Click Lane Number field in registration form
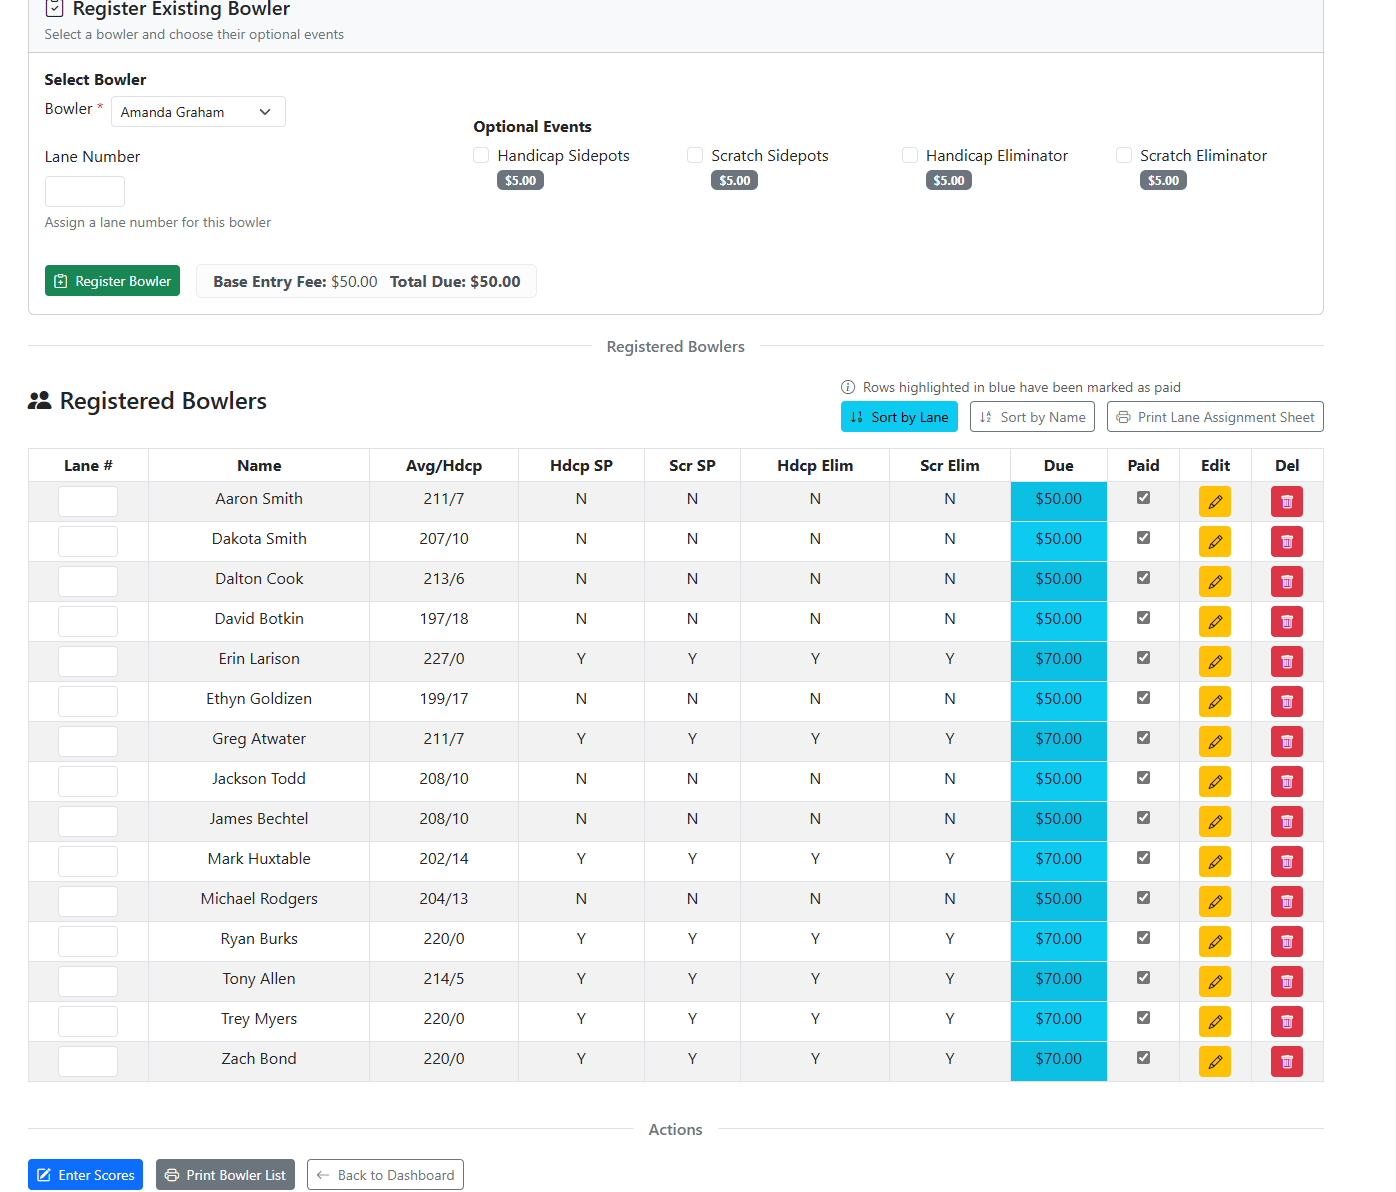The height and width of the screenshot is (1192, 1396). coord(85,192)
